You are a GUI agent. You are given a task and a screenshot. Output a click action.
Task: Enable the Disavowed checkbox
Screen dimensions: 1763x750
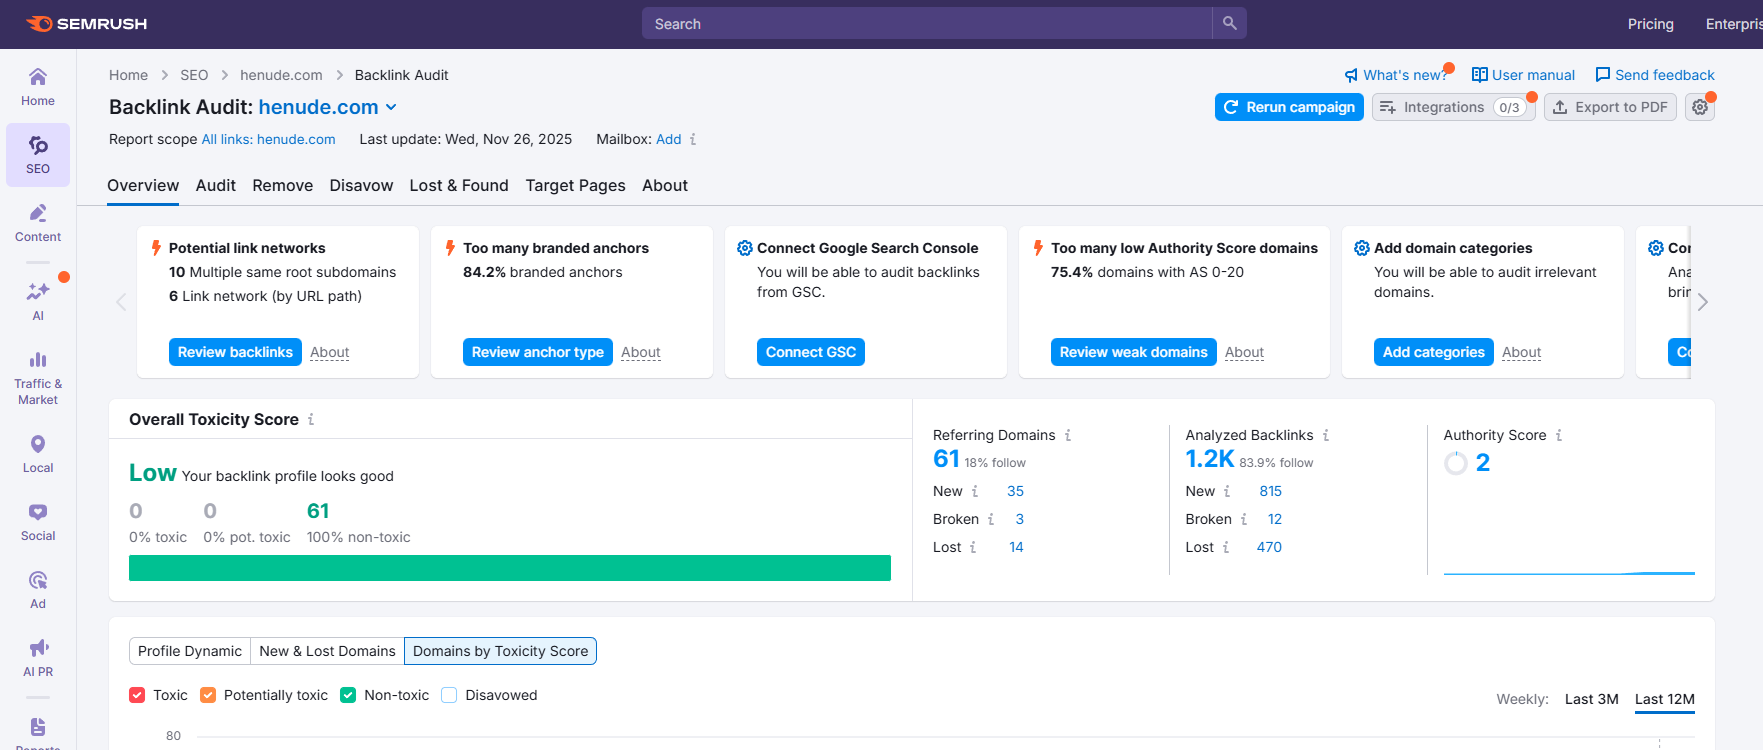(449, 695)
